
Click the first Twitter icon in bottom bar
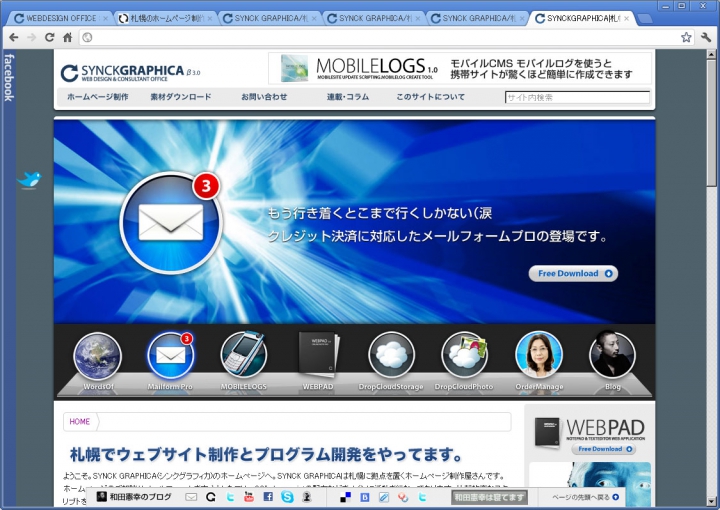pos(231,497)
